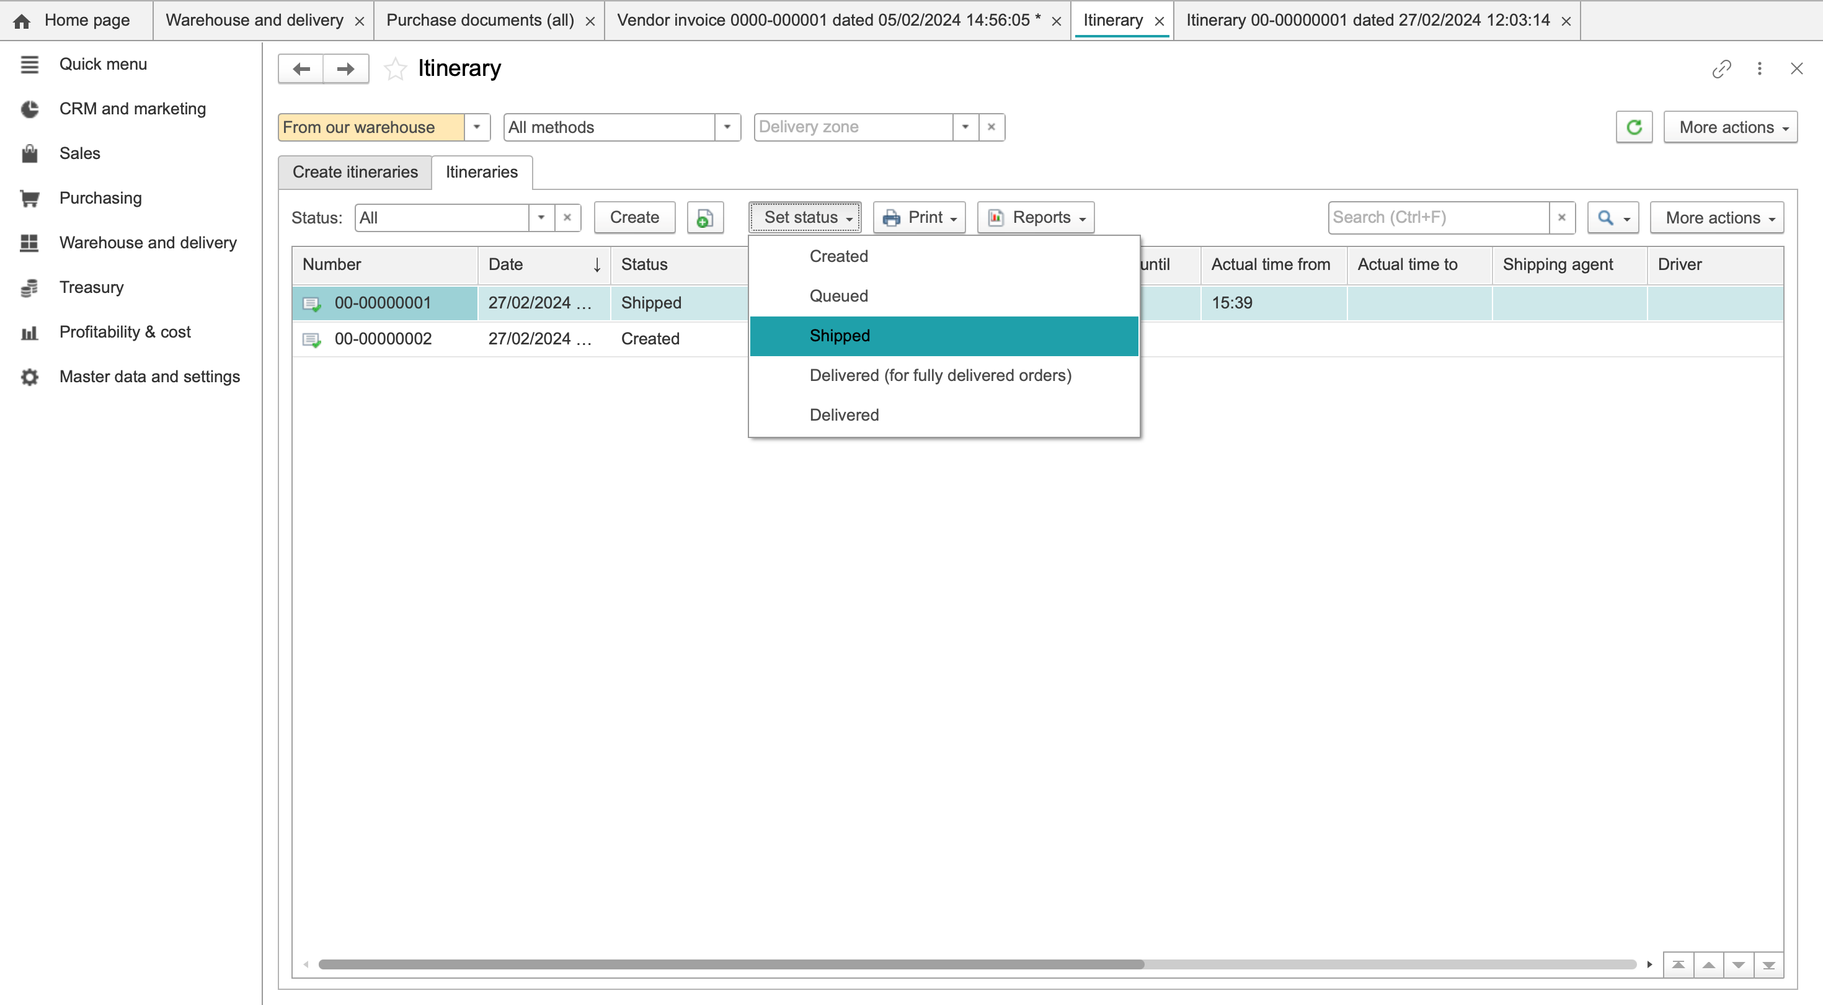Click the Set status button
Image resolution: width=1823 pixels, height=1005 pixels.
tap(805, 217)
